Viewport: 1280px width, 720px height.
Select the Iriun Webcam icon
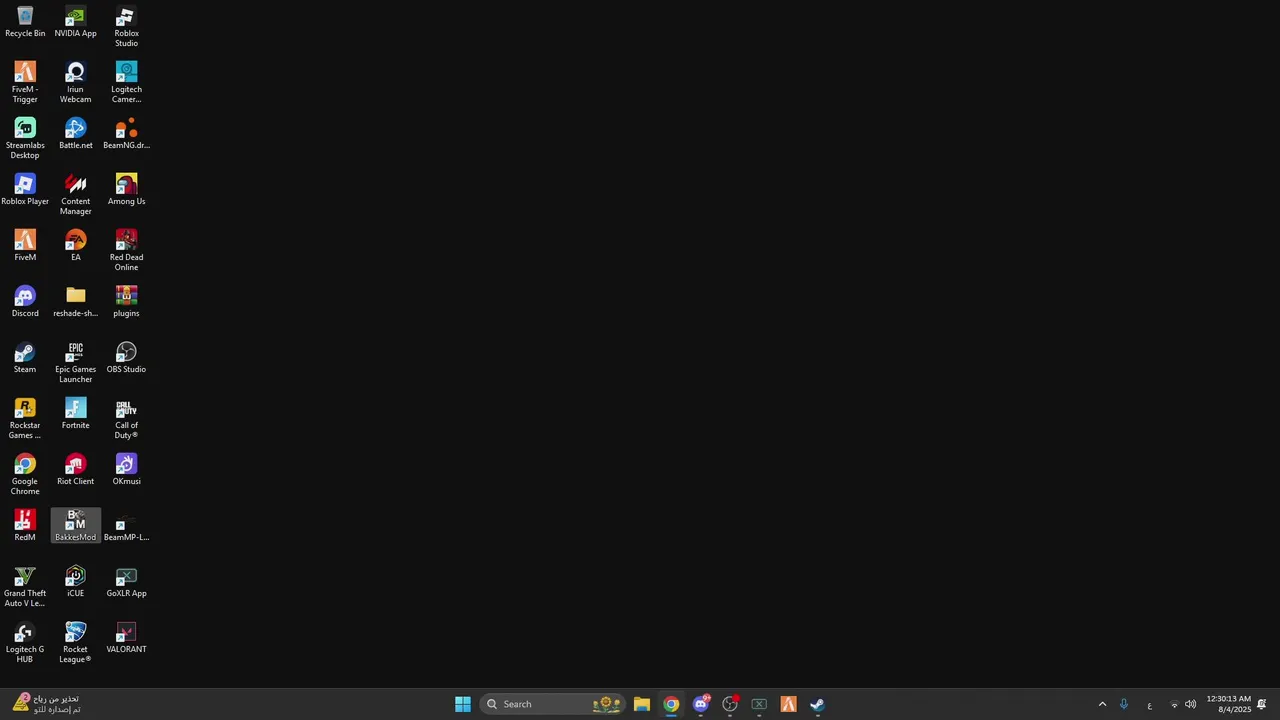[x=75, y=83]
